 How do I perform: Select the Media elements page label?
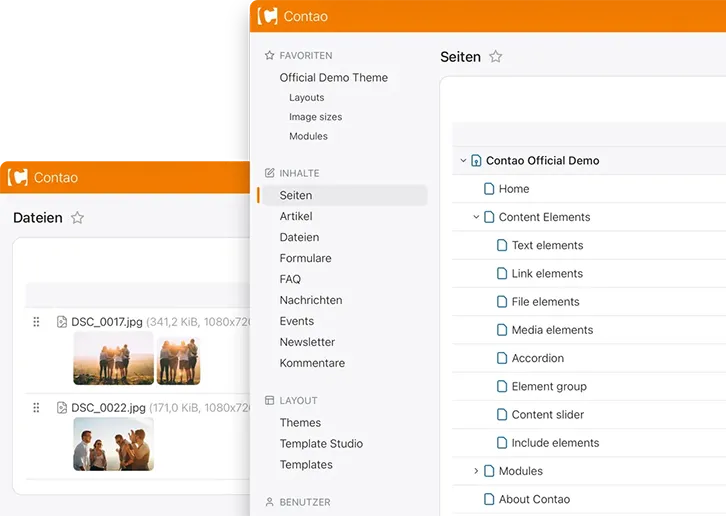552,330
